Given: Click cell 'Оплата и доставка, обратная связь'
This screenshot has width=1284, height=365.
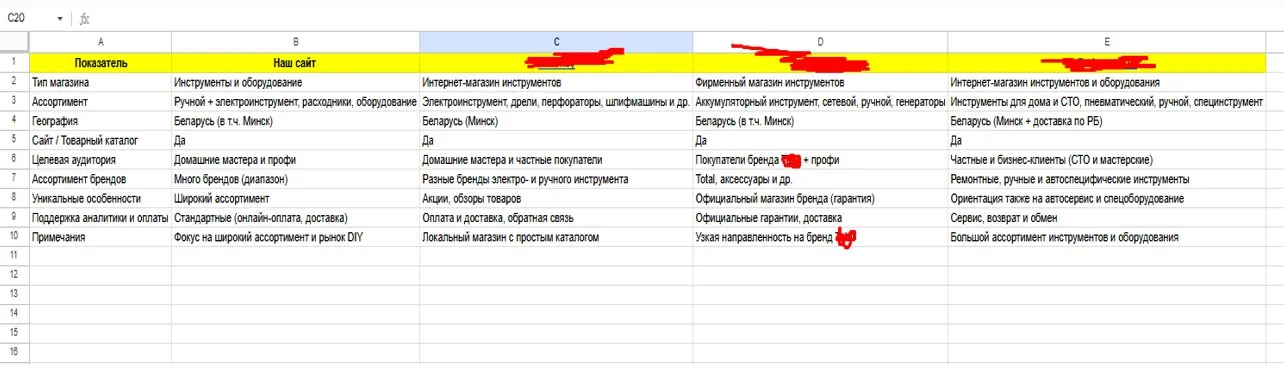Looking at the screenshot, I should coord(556,218).
